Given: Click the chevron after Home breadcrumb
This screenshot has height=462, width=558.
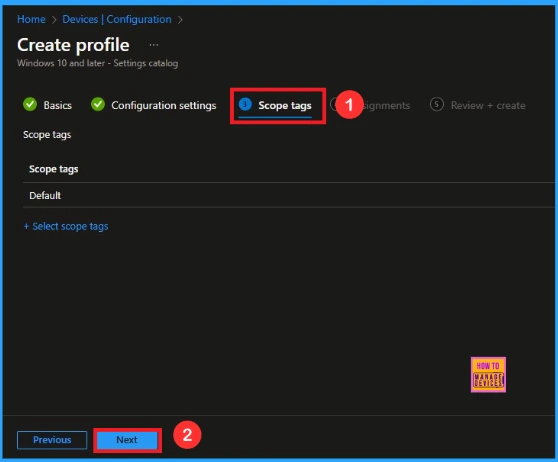Looking at the screenshot, I should click(54, 20).
